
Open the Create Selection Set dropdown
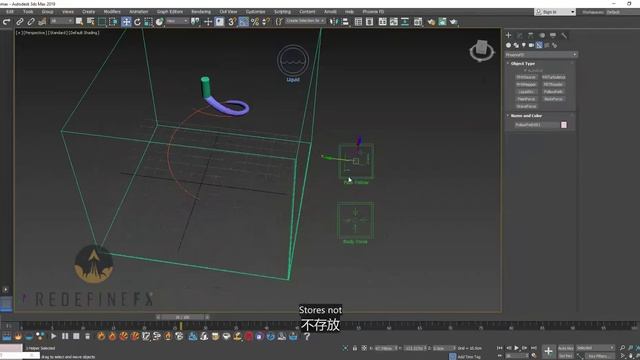[x=304, y=21]
